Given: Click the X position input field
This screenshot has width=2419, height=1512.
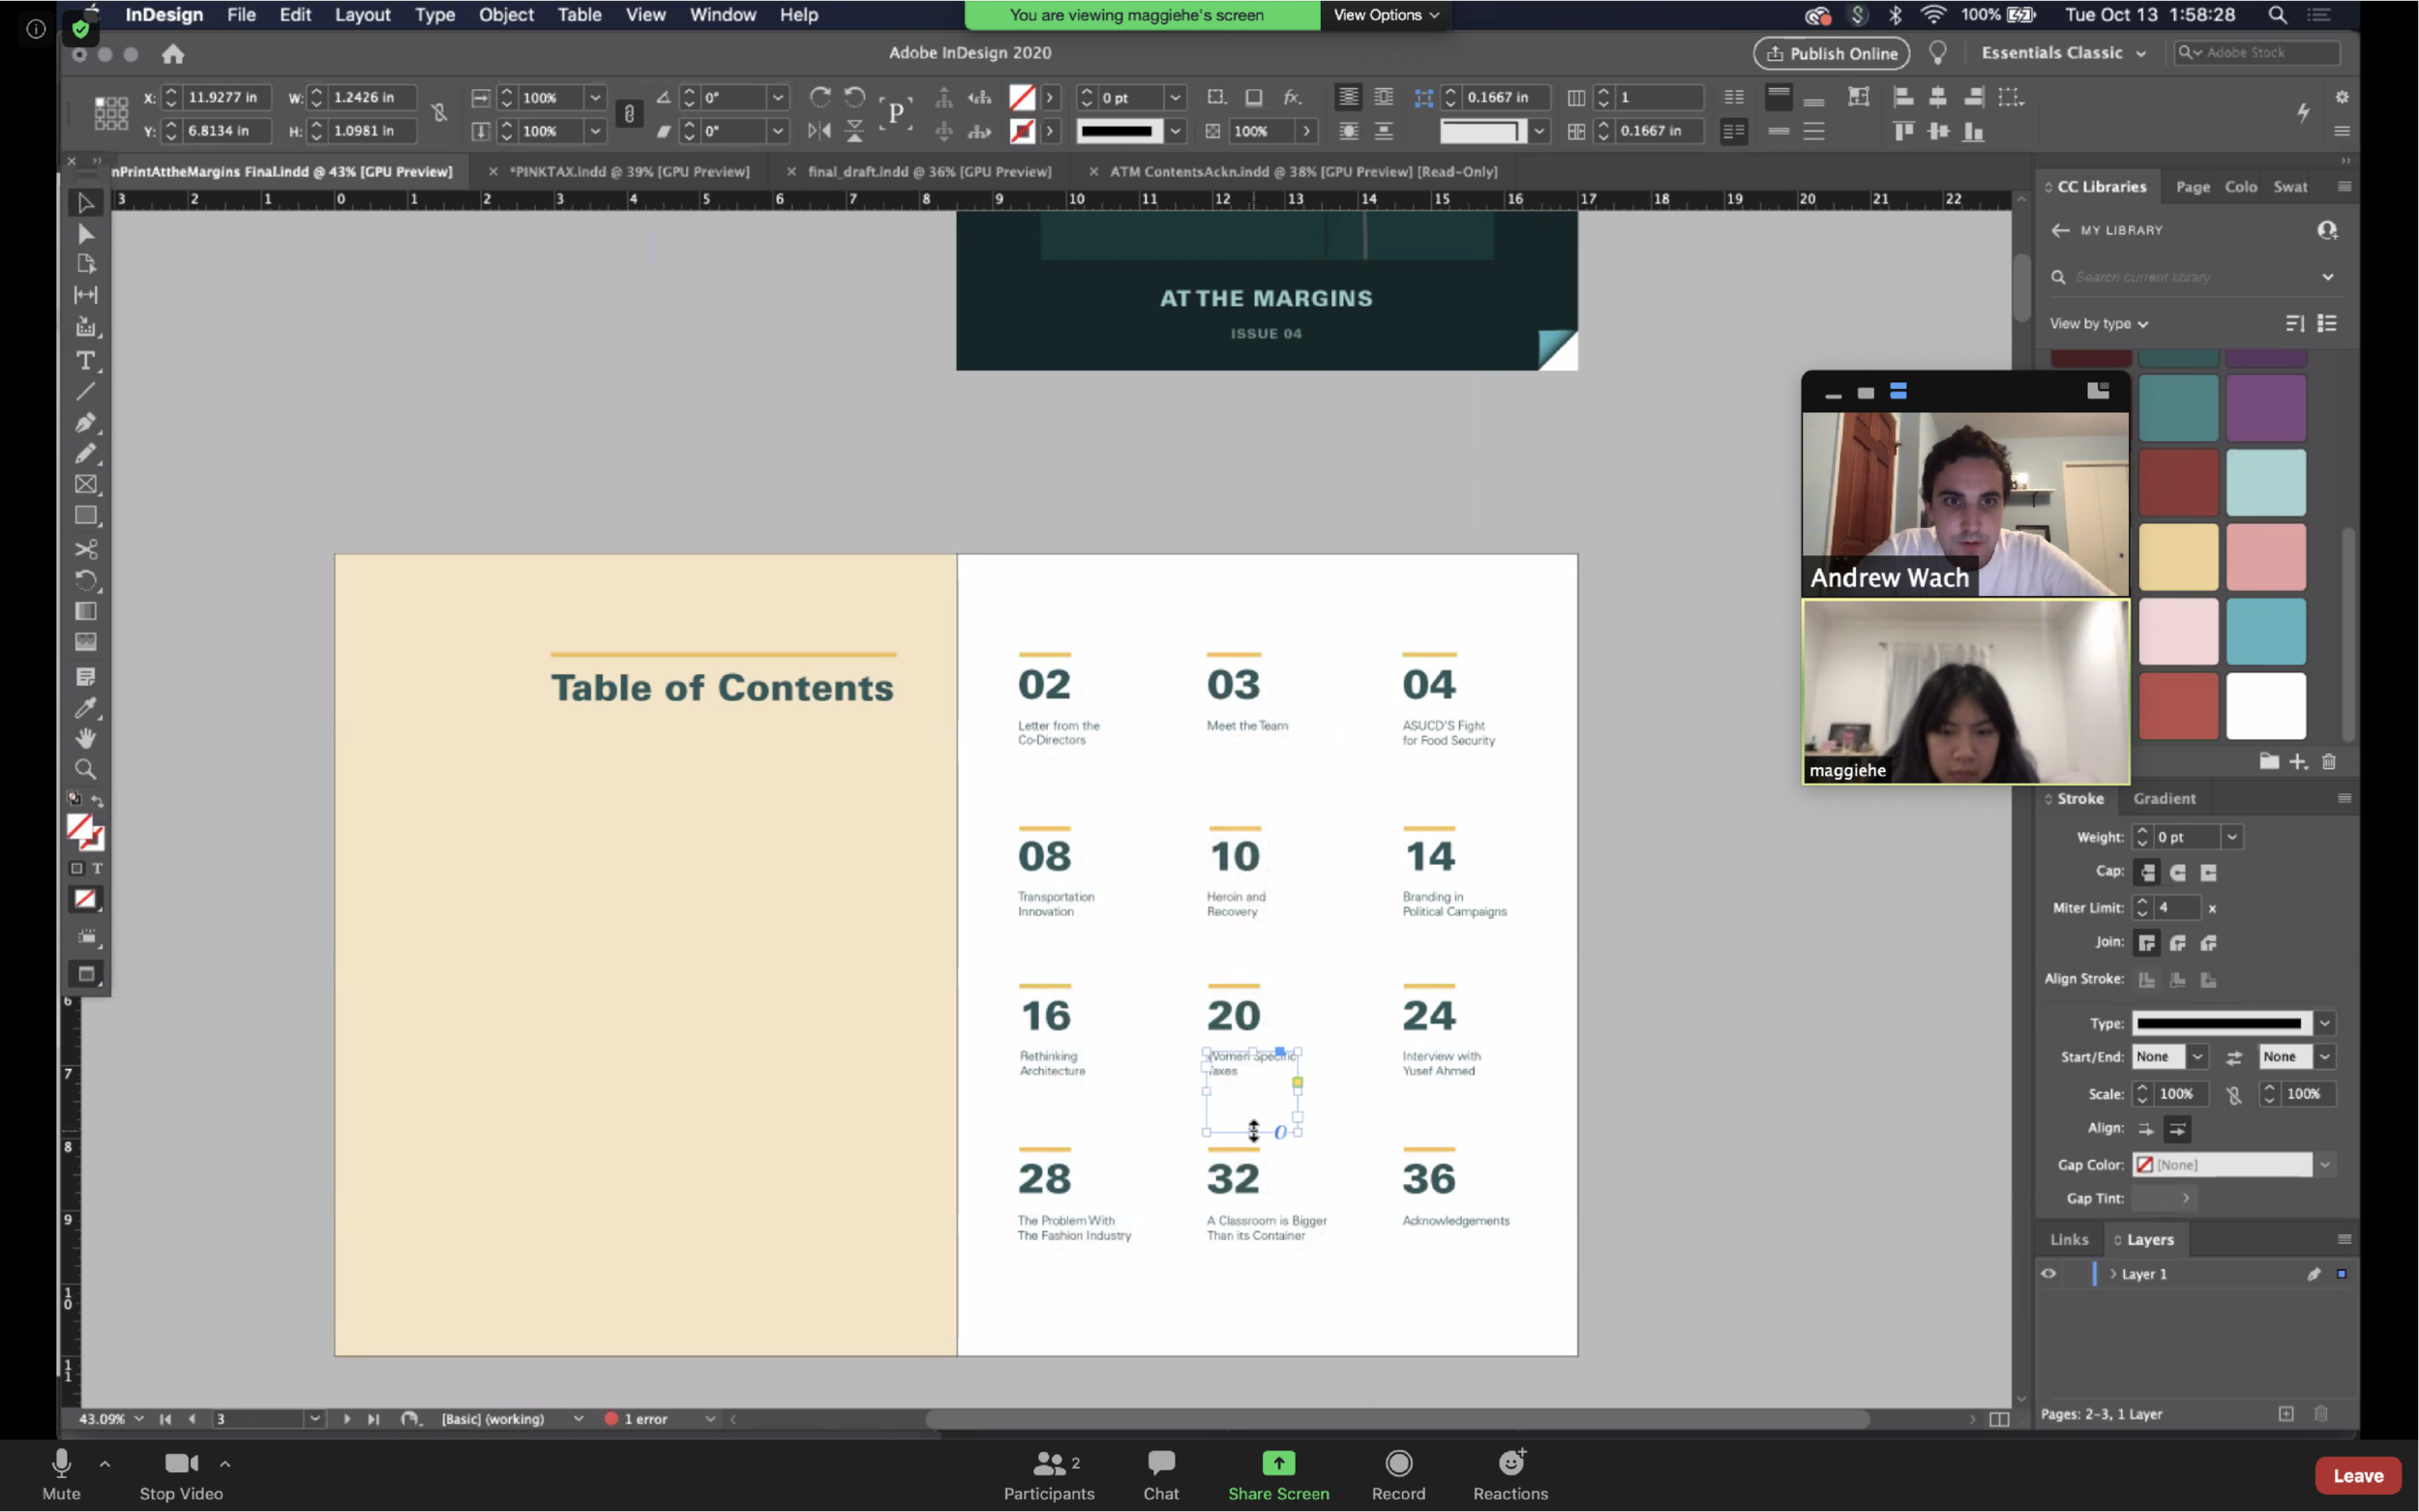Looking at the screenshot, I should click(224, 97).
